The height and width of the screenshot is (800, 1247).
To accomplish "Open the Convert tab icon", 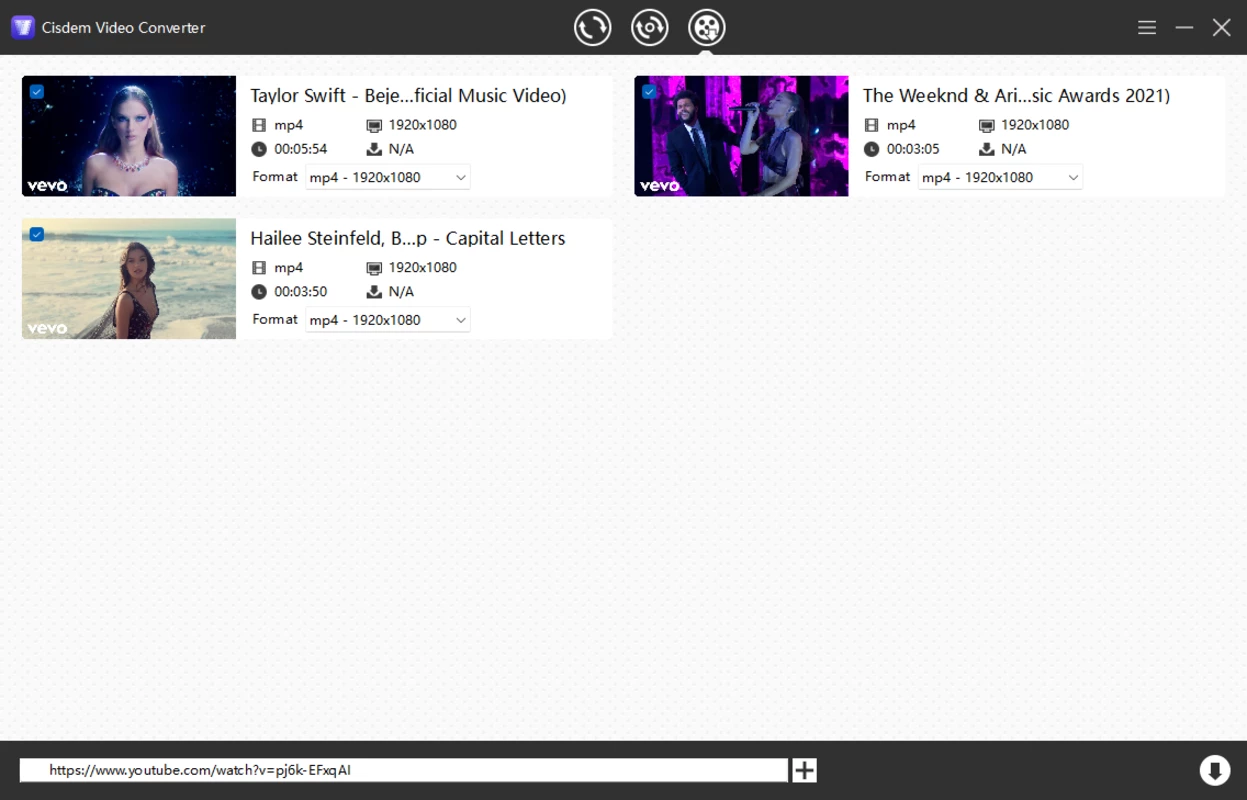I will coord(592,27).
